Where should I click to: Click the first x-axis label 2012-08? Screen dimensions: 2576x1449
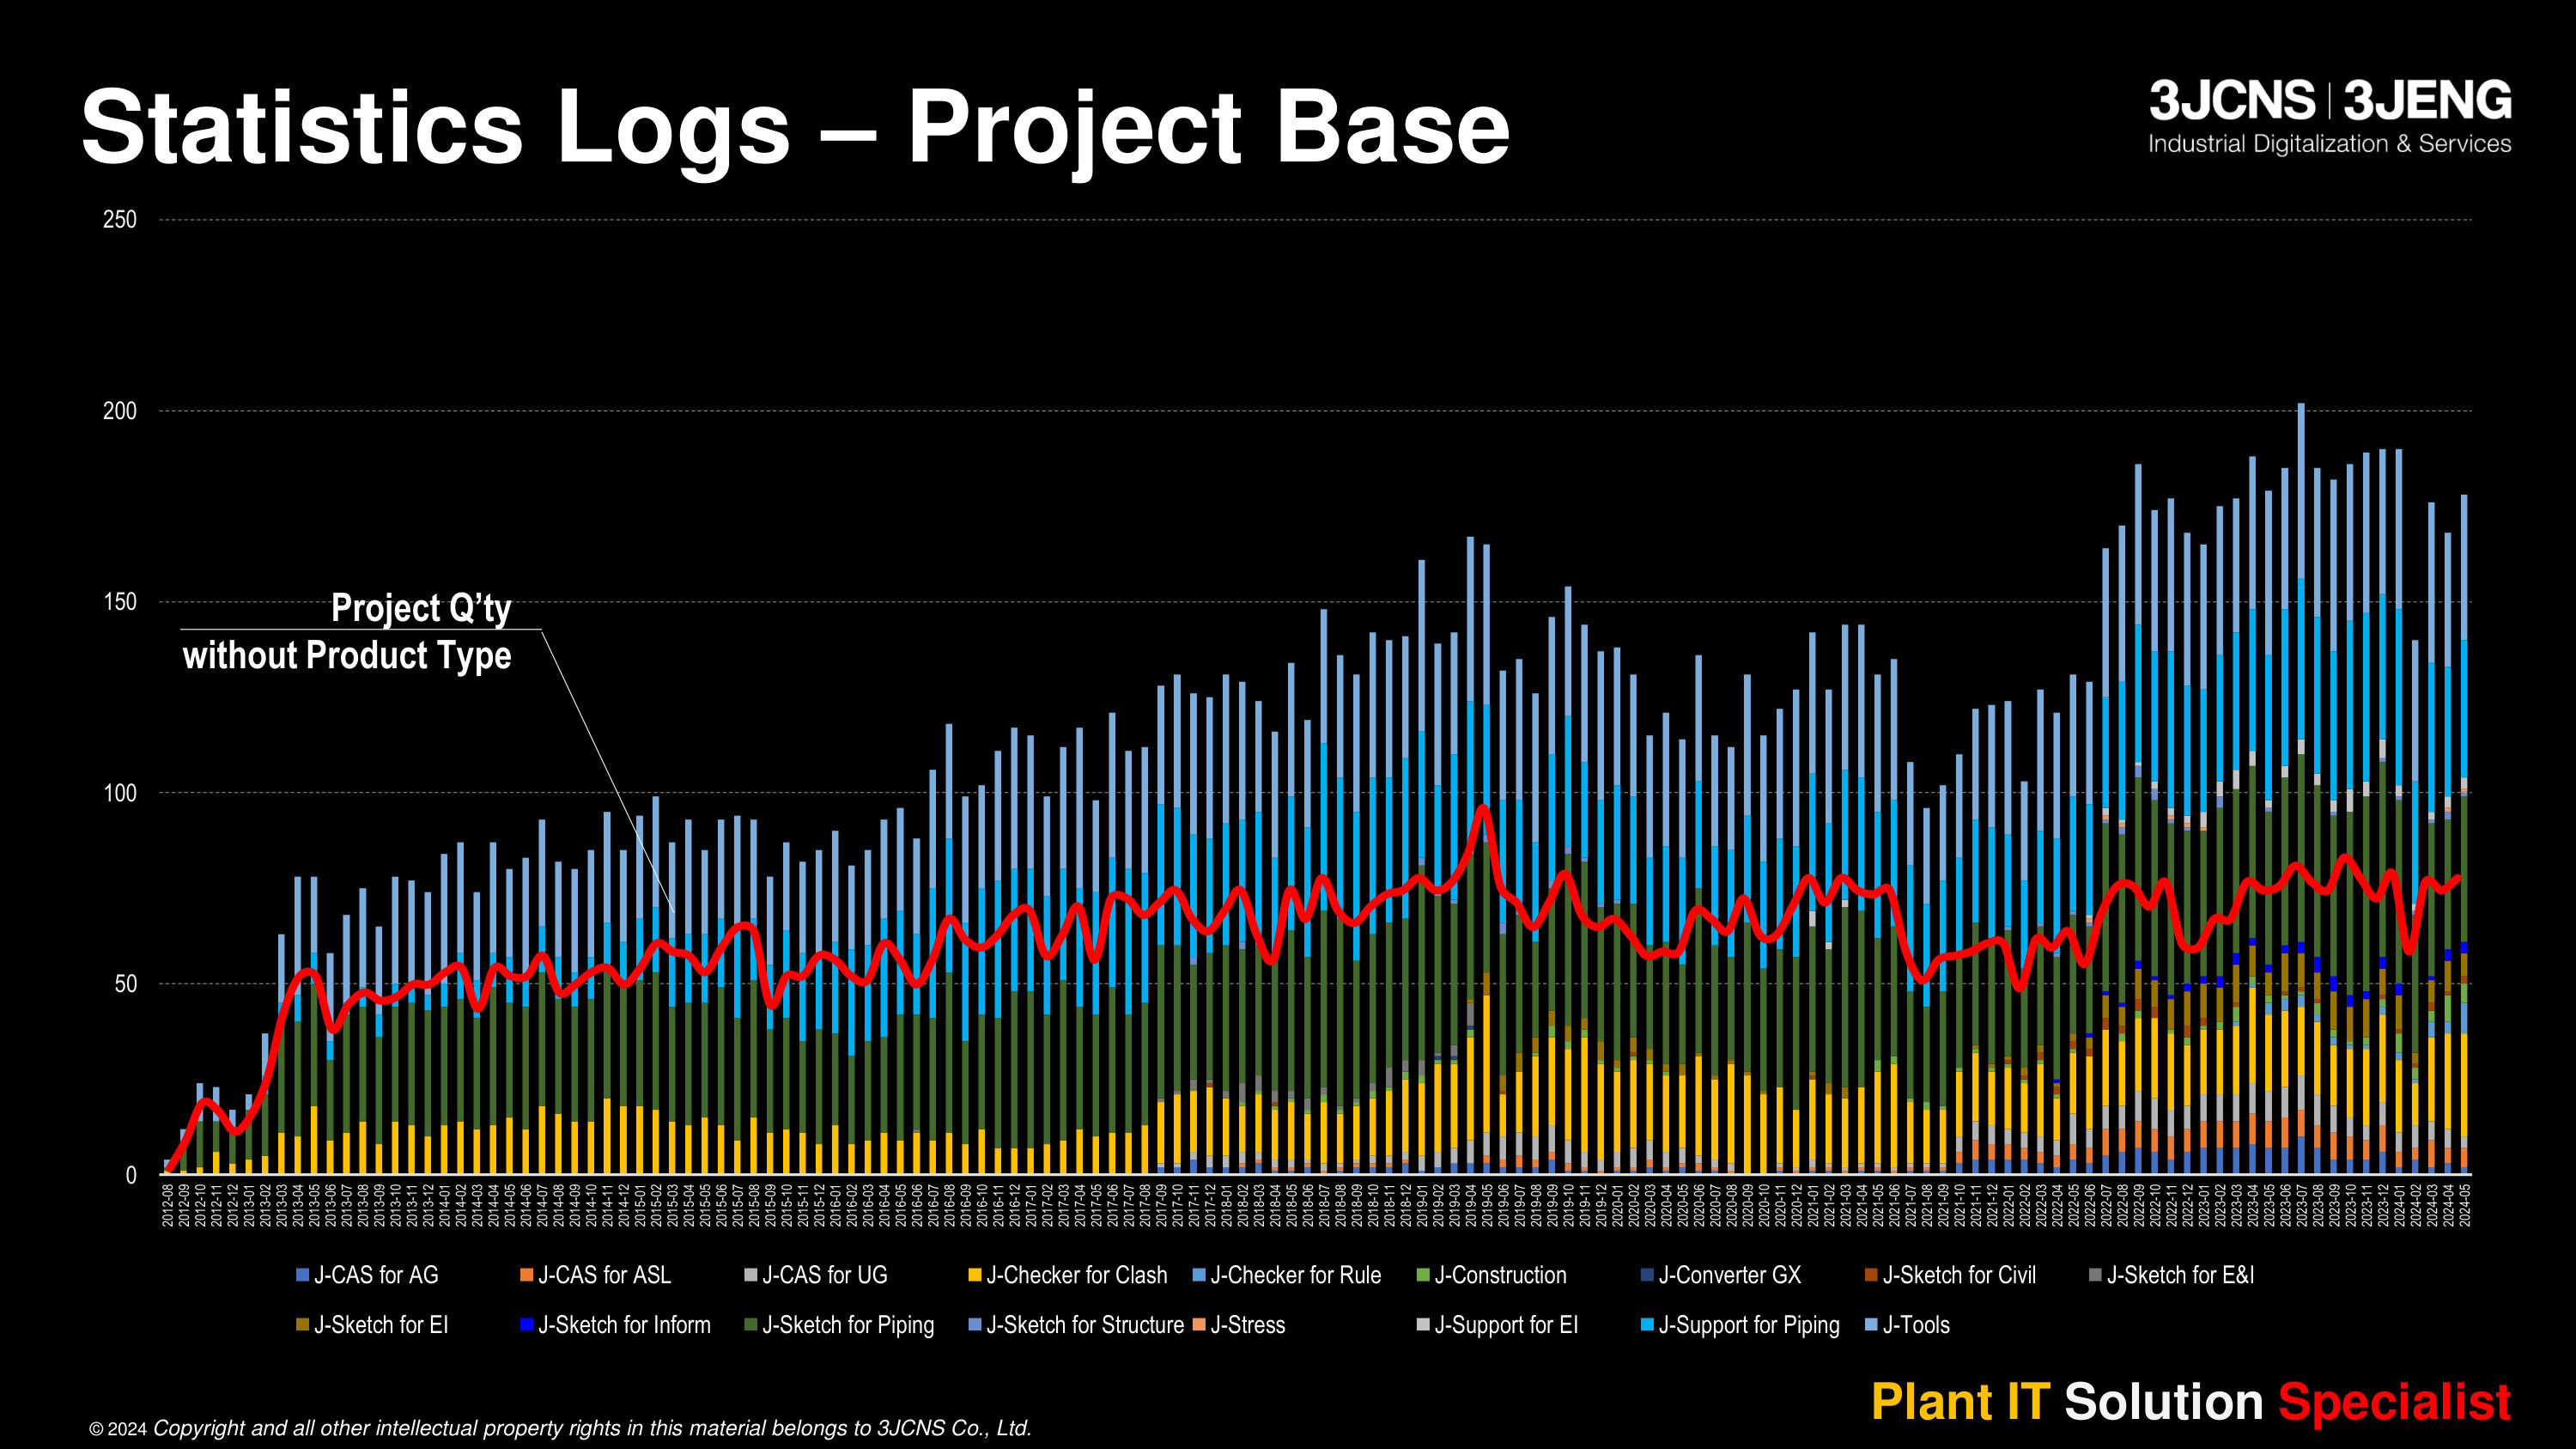pyautogui.click(x=168, y=1205)
